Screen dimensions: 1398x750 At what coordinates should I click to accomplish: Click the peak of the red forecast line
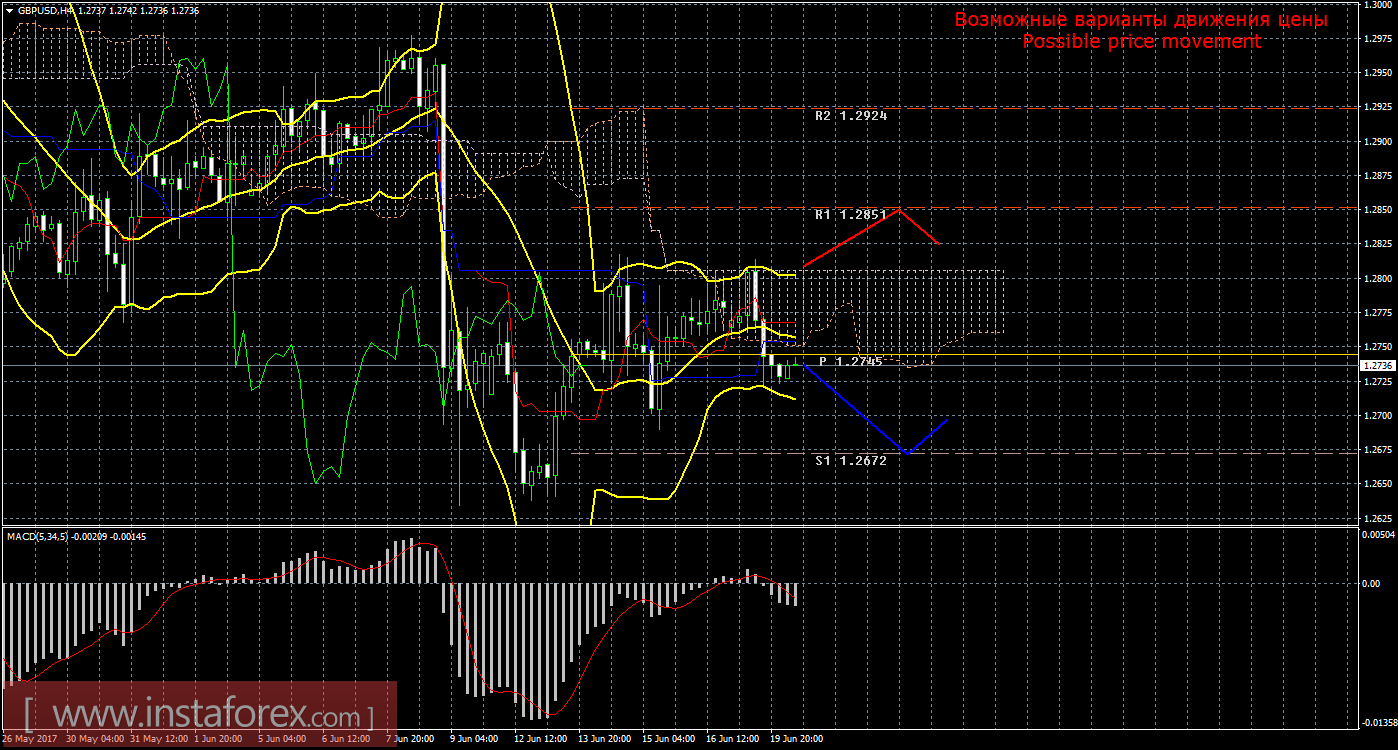coord(900,209)
